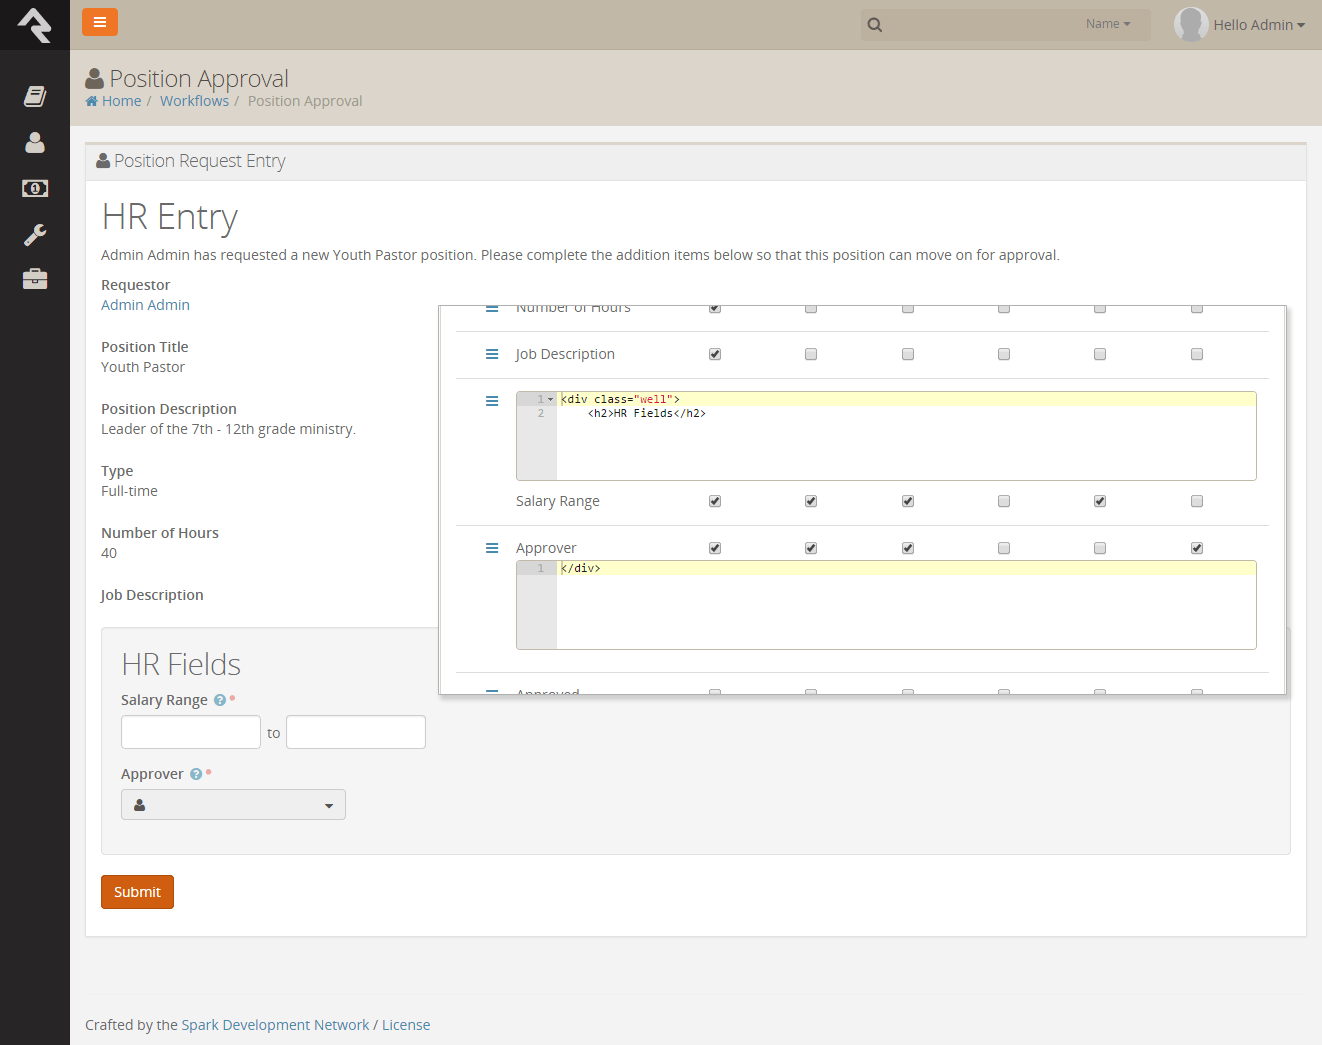Screen dimensions: 1322x1045
Task: Click the Job Description label in the overlay
Action: tap(565, 354)
